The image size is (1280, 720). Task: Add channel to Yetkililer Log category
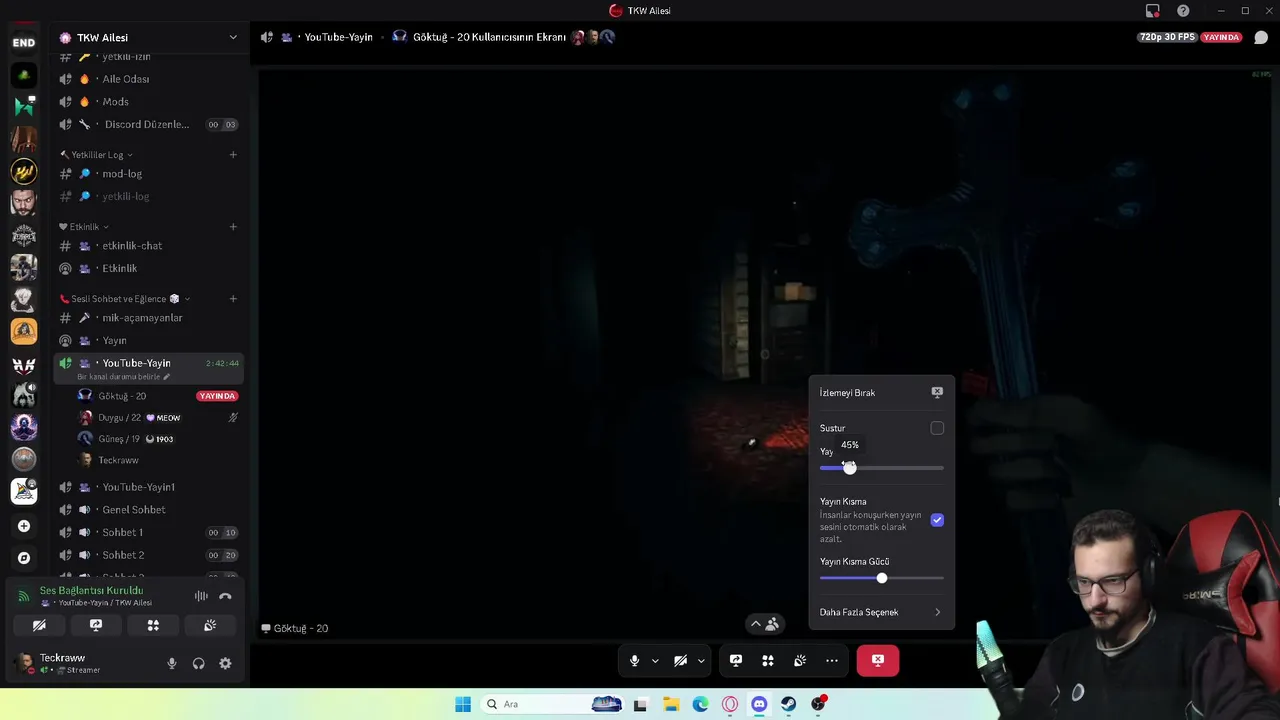click(233, 155)
